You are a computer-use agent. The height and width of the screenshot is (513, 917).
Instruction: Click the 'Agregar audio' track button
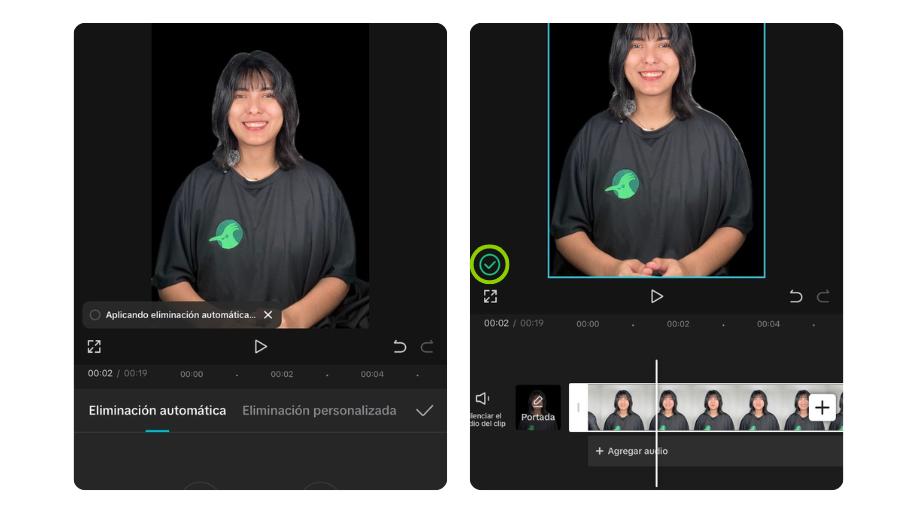tap(632, 451)
